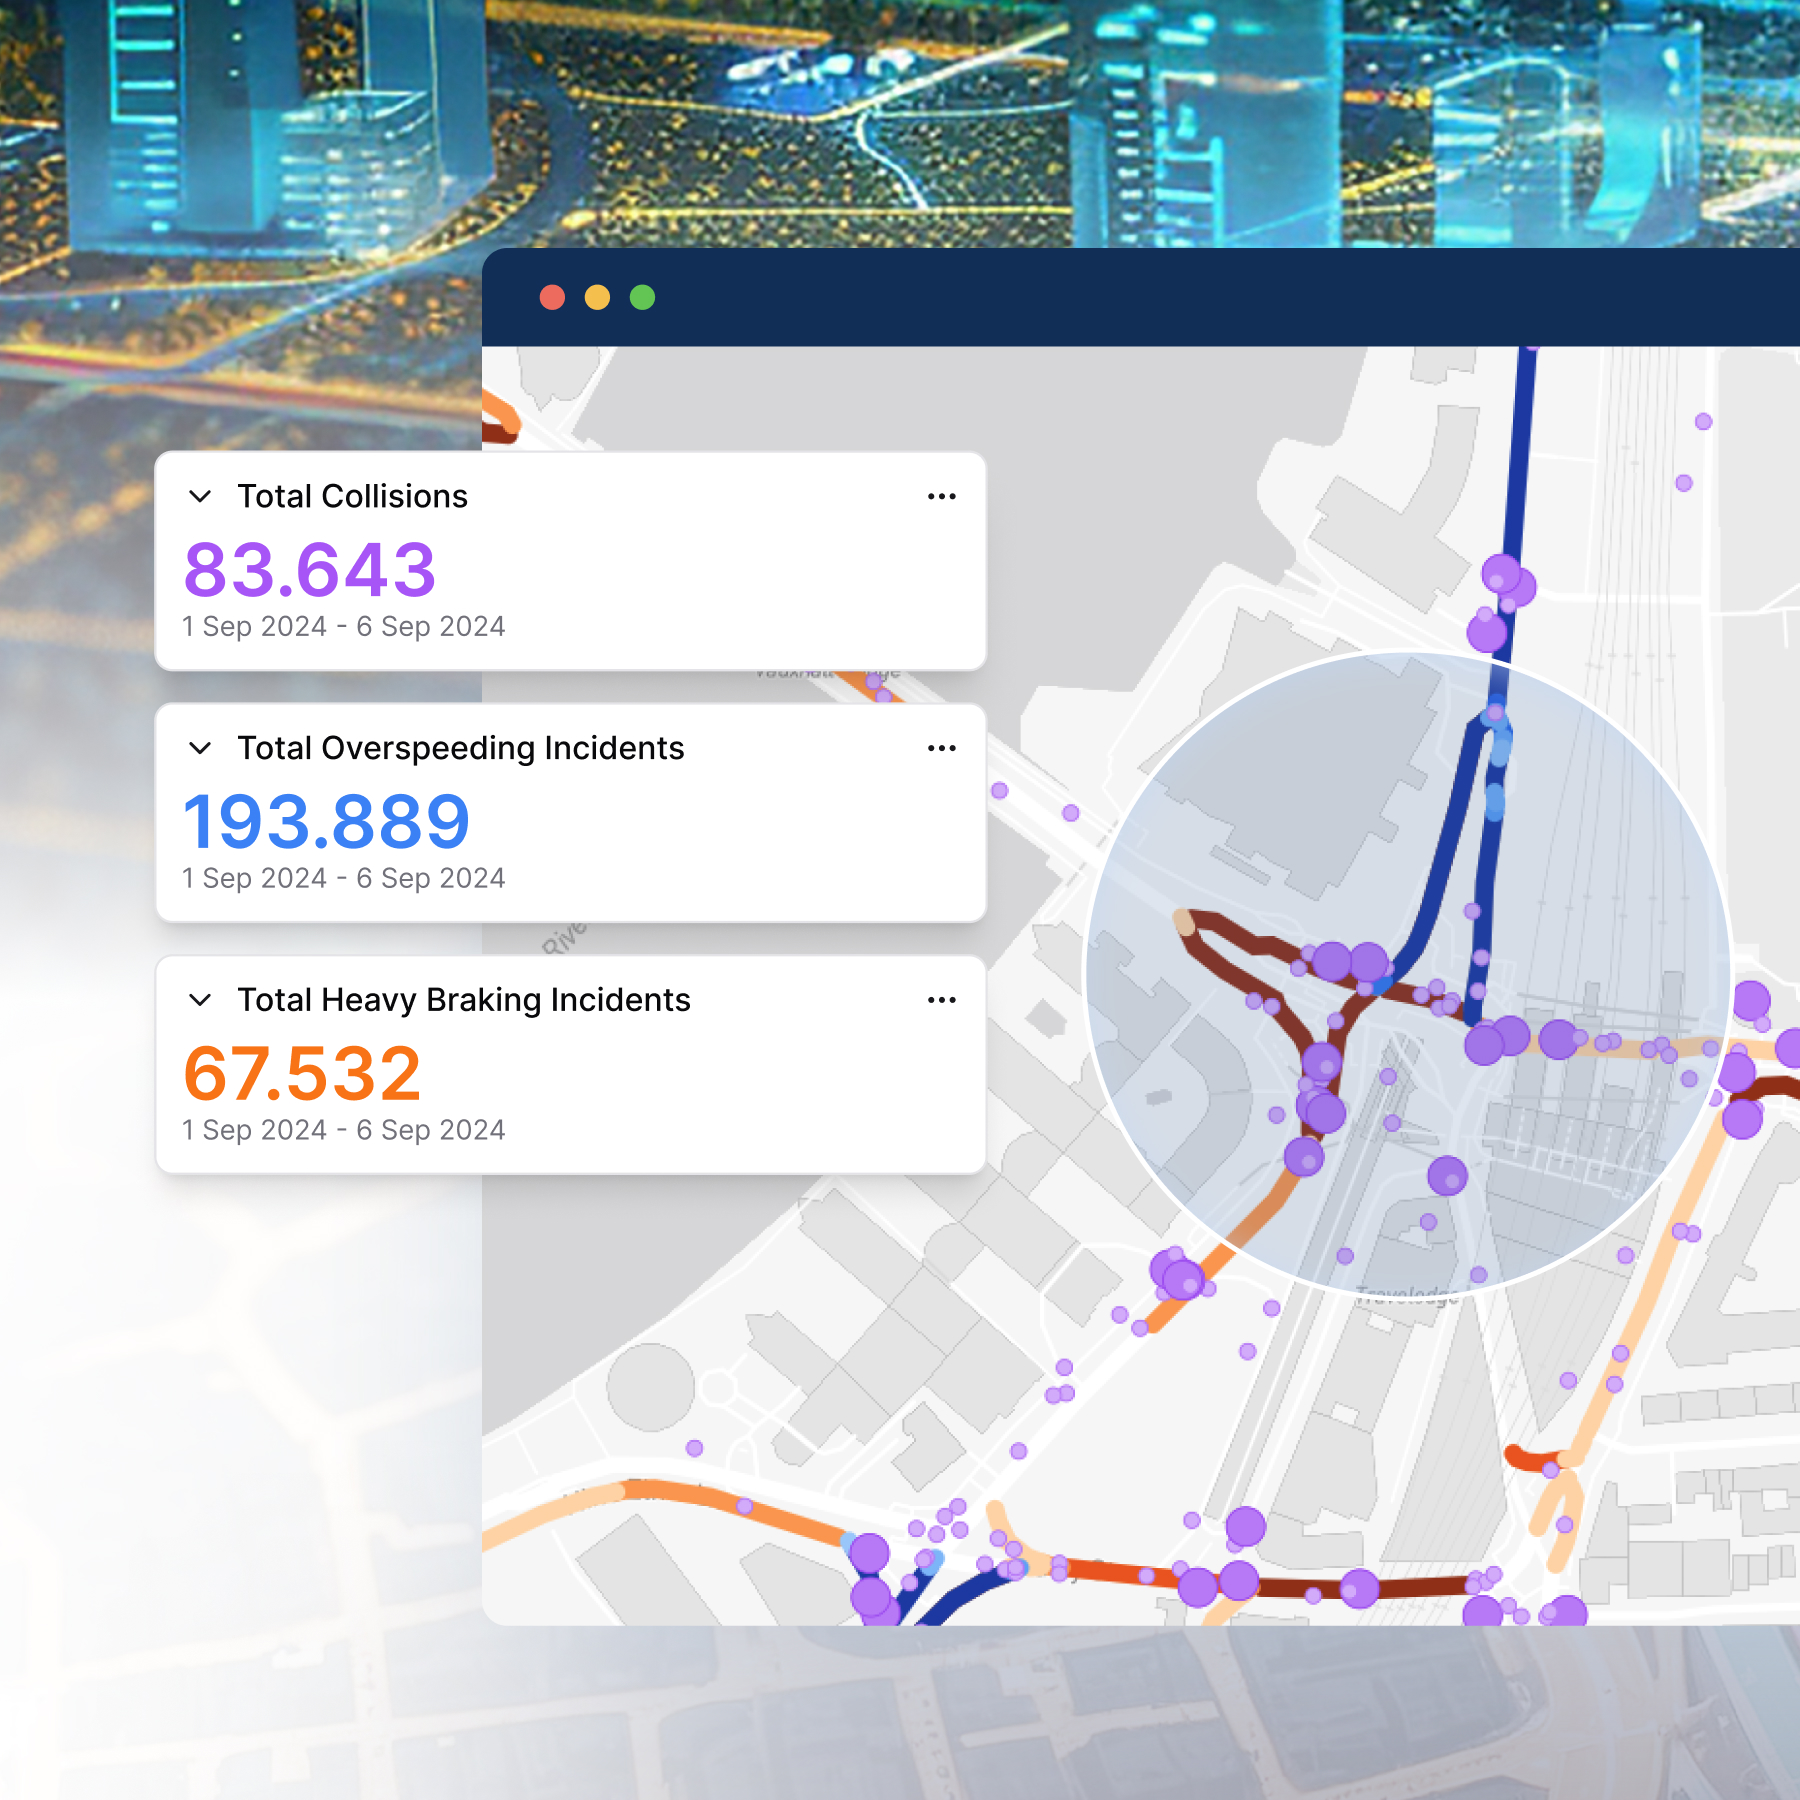Image resolution: width=1800 pixels, height=1800 pixels.
Task: Collapse the Total Overspeeding Incidents chevron
Action: point(200,748)
